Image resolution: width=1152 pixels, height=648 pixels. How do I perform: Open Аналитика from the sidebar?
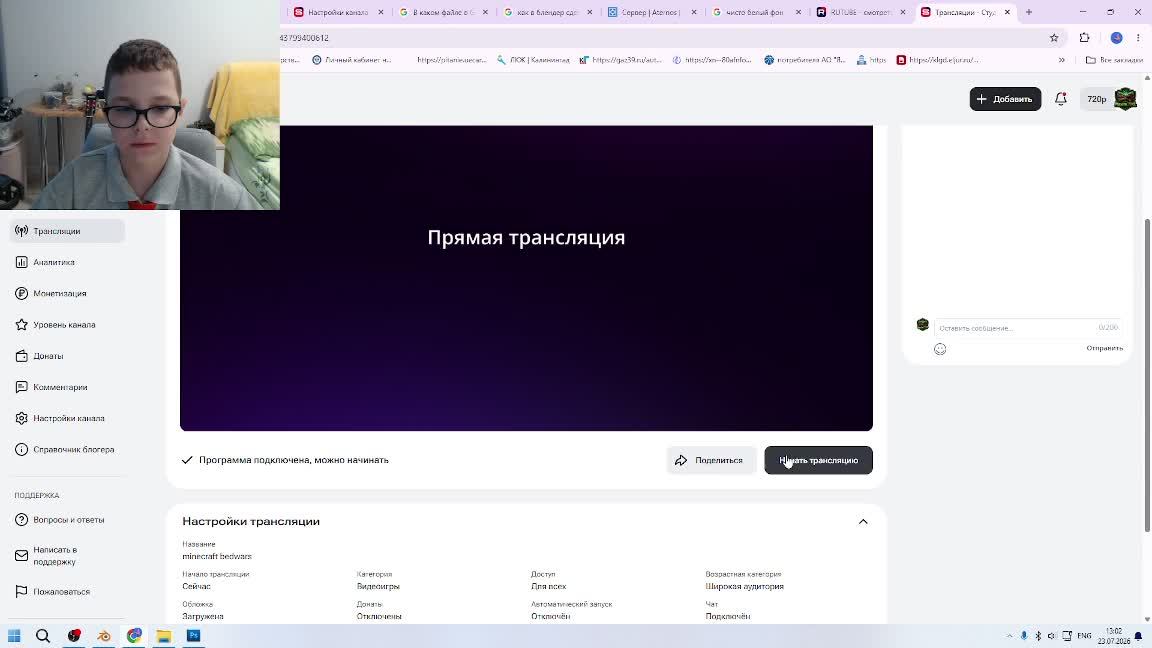tap(54, 262)
